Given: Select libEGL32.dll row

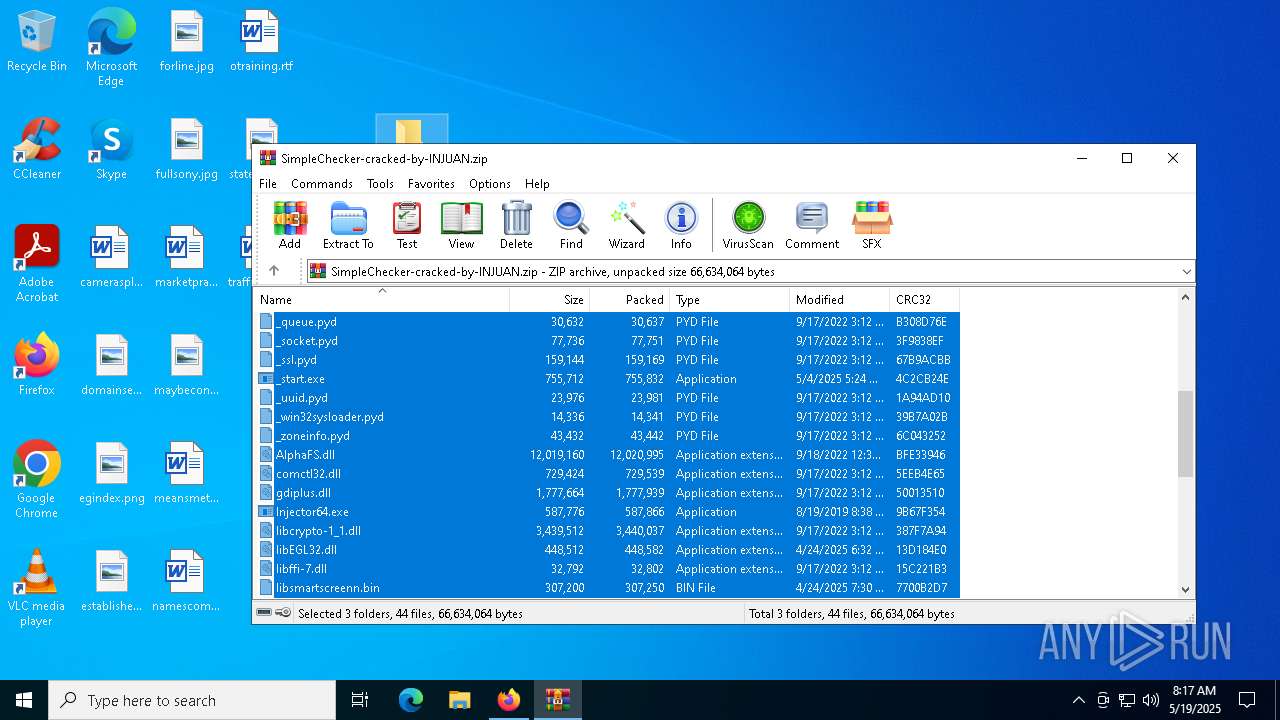Looking at the screenshot, I should [x=607, y=550].
